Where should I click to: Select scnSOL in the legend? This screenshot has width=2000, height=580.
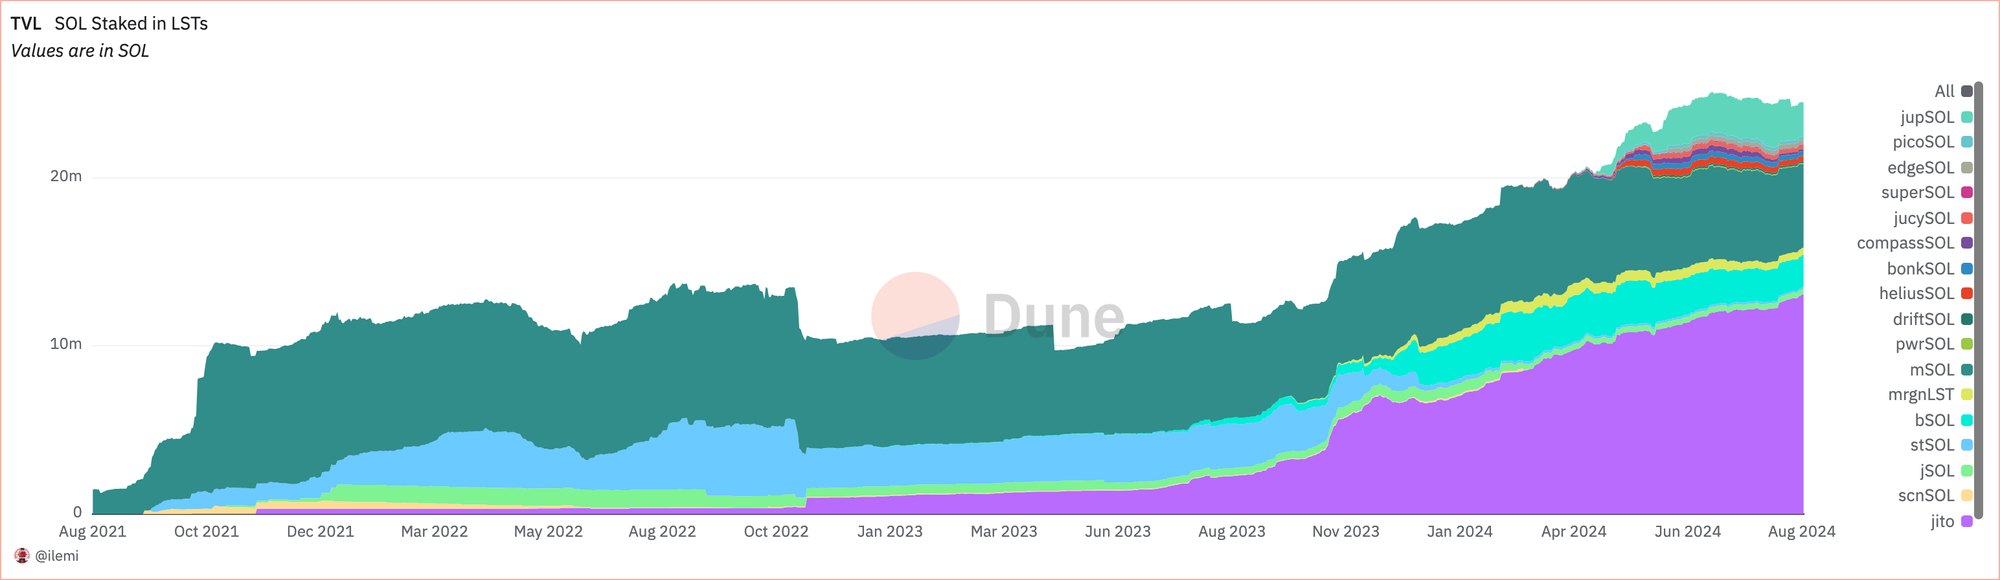[x=1935, y=495]
